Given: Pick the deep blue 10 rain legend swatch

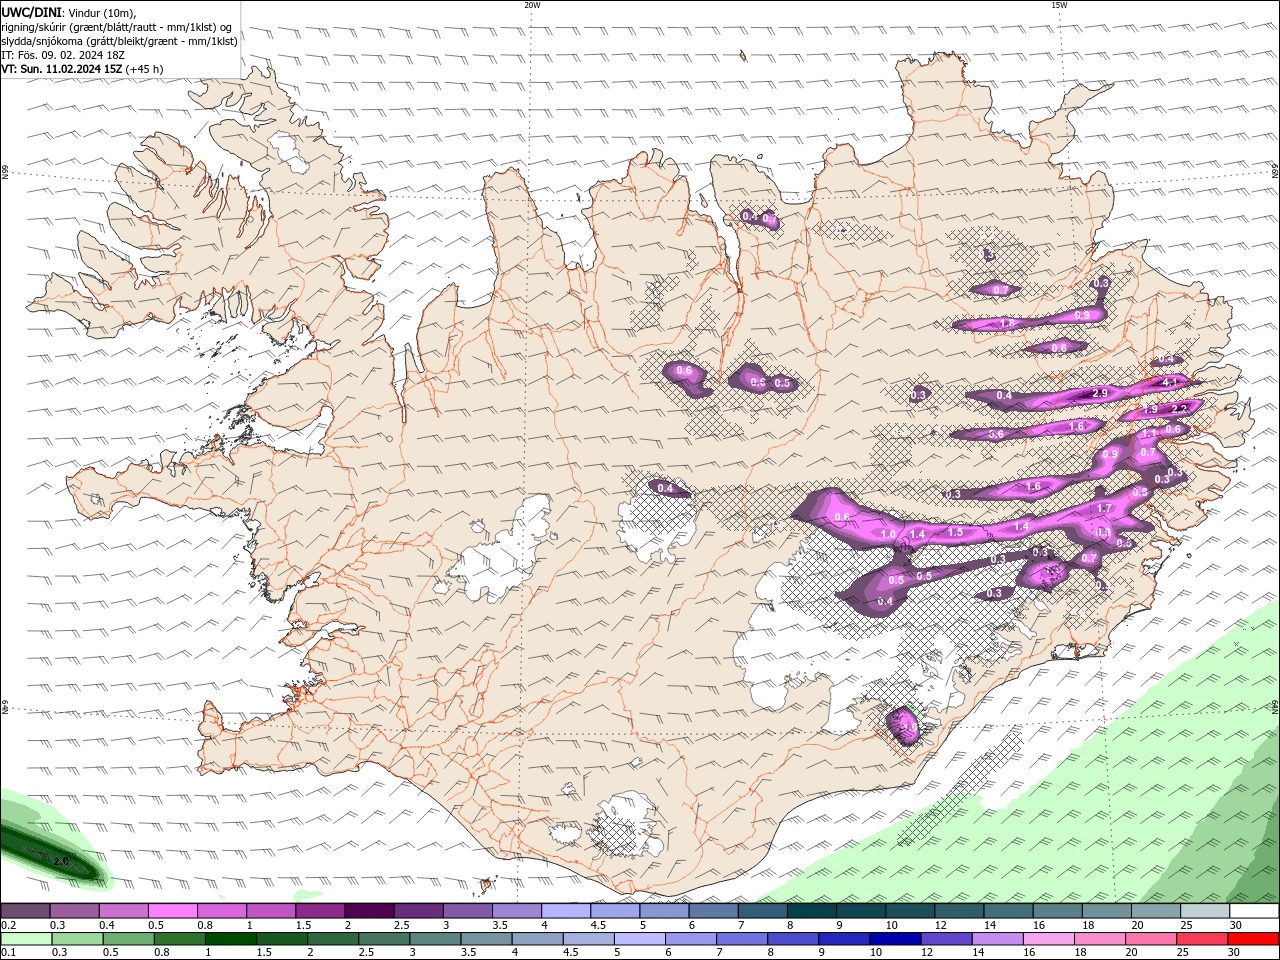Looking at the screenshot, I should coord(894,939).
